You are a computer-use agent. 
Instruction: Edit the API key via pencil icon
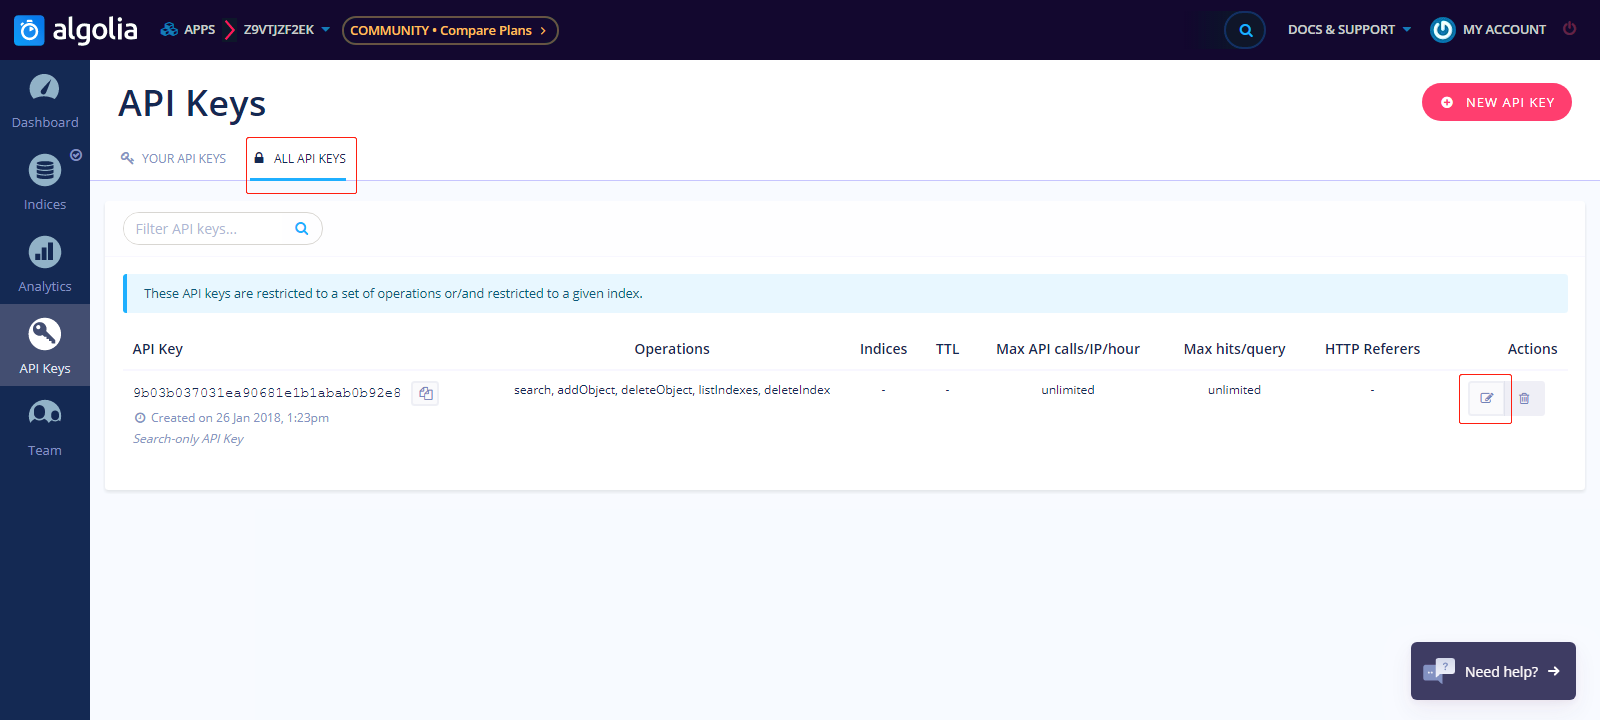[x=1487, y=398]
